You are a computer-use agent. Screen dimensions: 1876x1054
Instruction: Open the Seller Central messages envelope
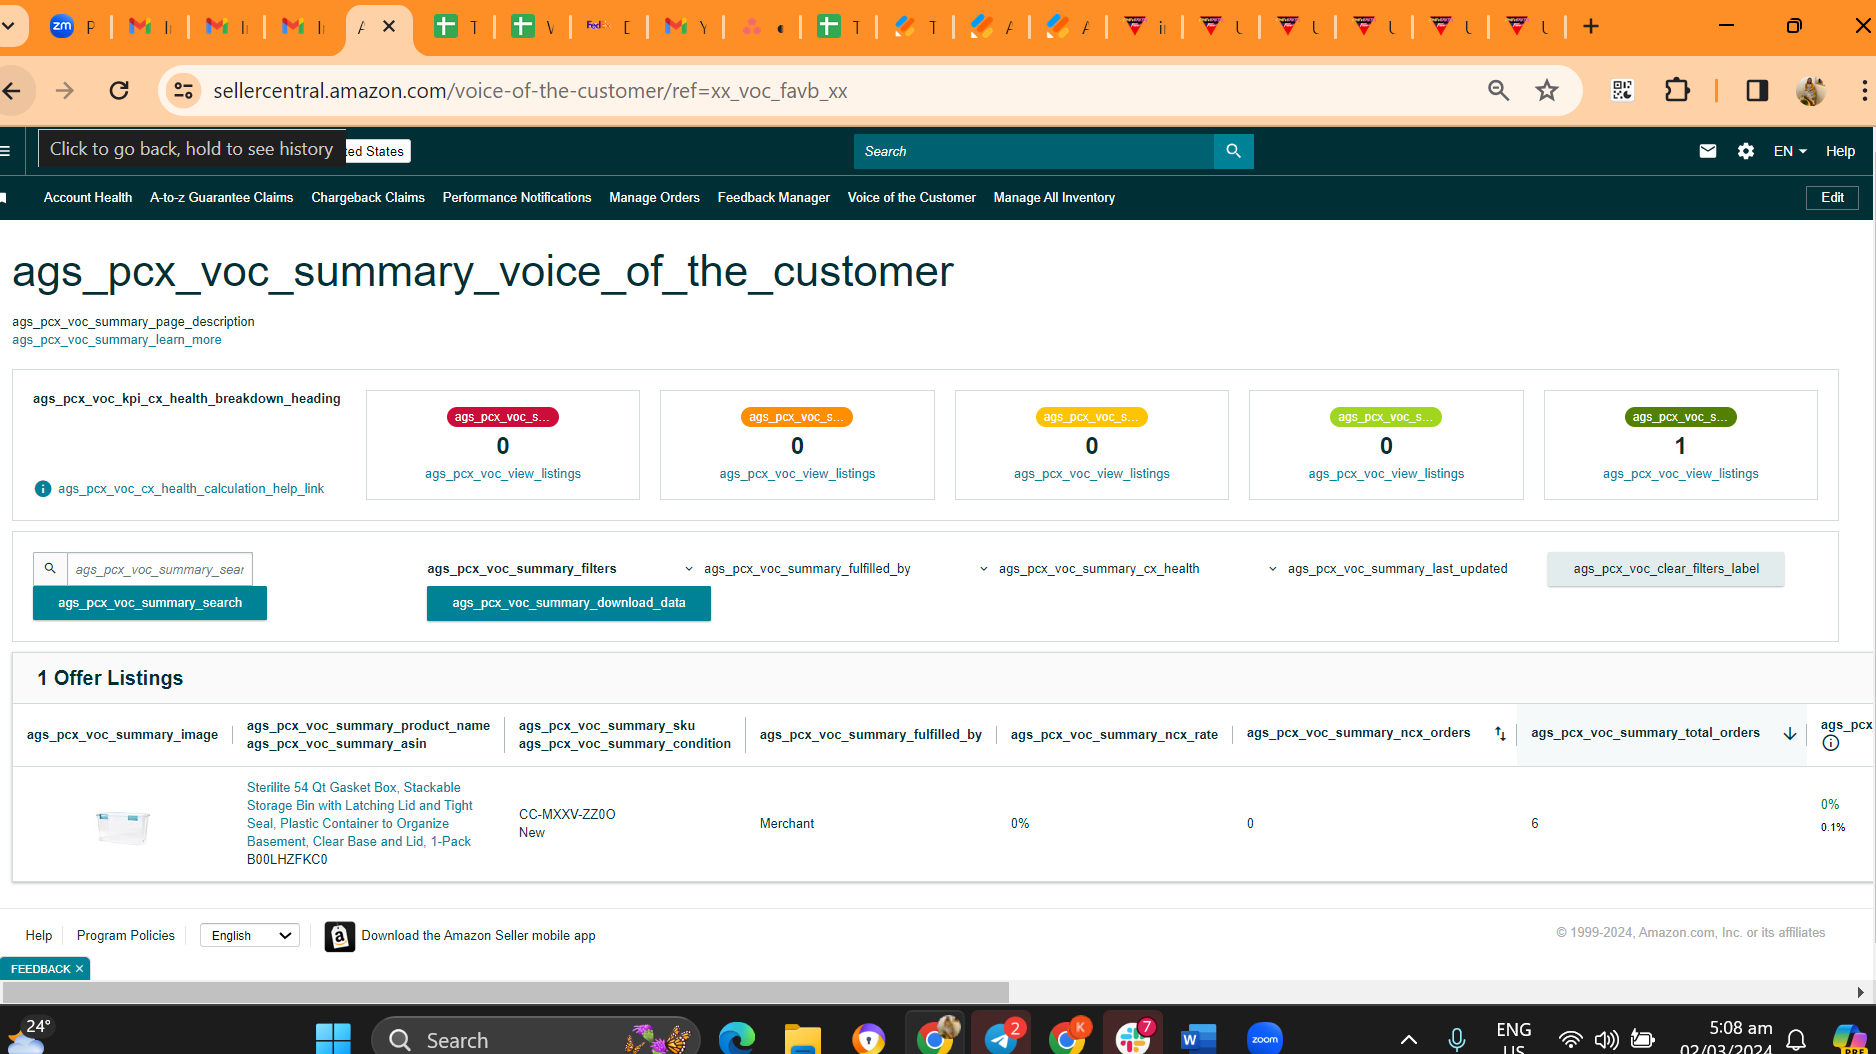click(x=1708, y=151)
